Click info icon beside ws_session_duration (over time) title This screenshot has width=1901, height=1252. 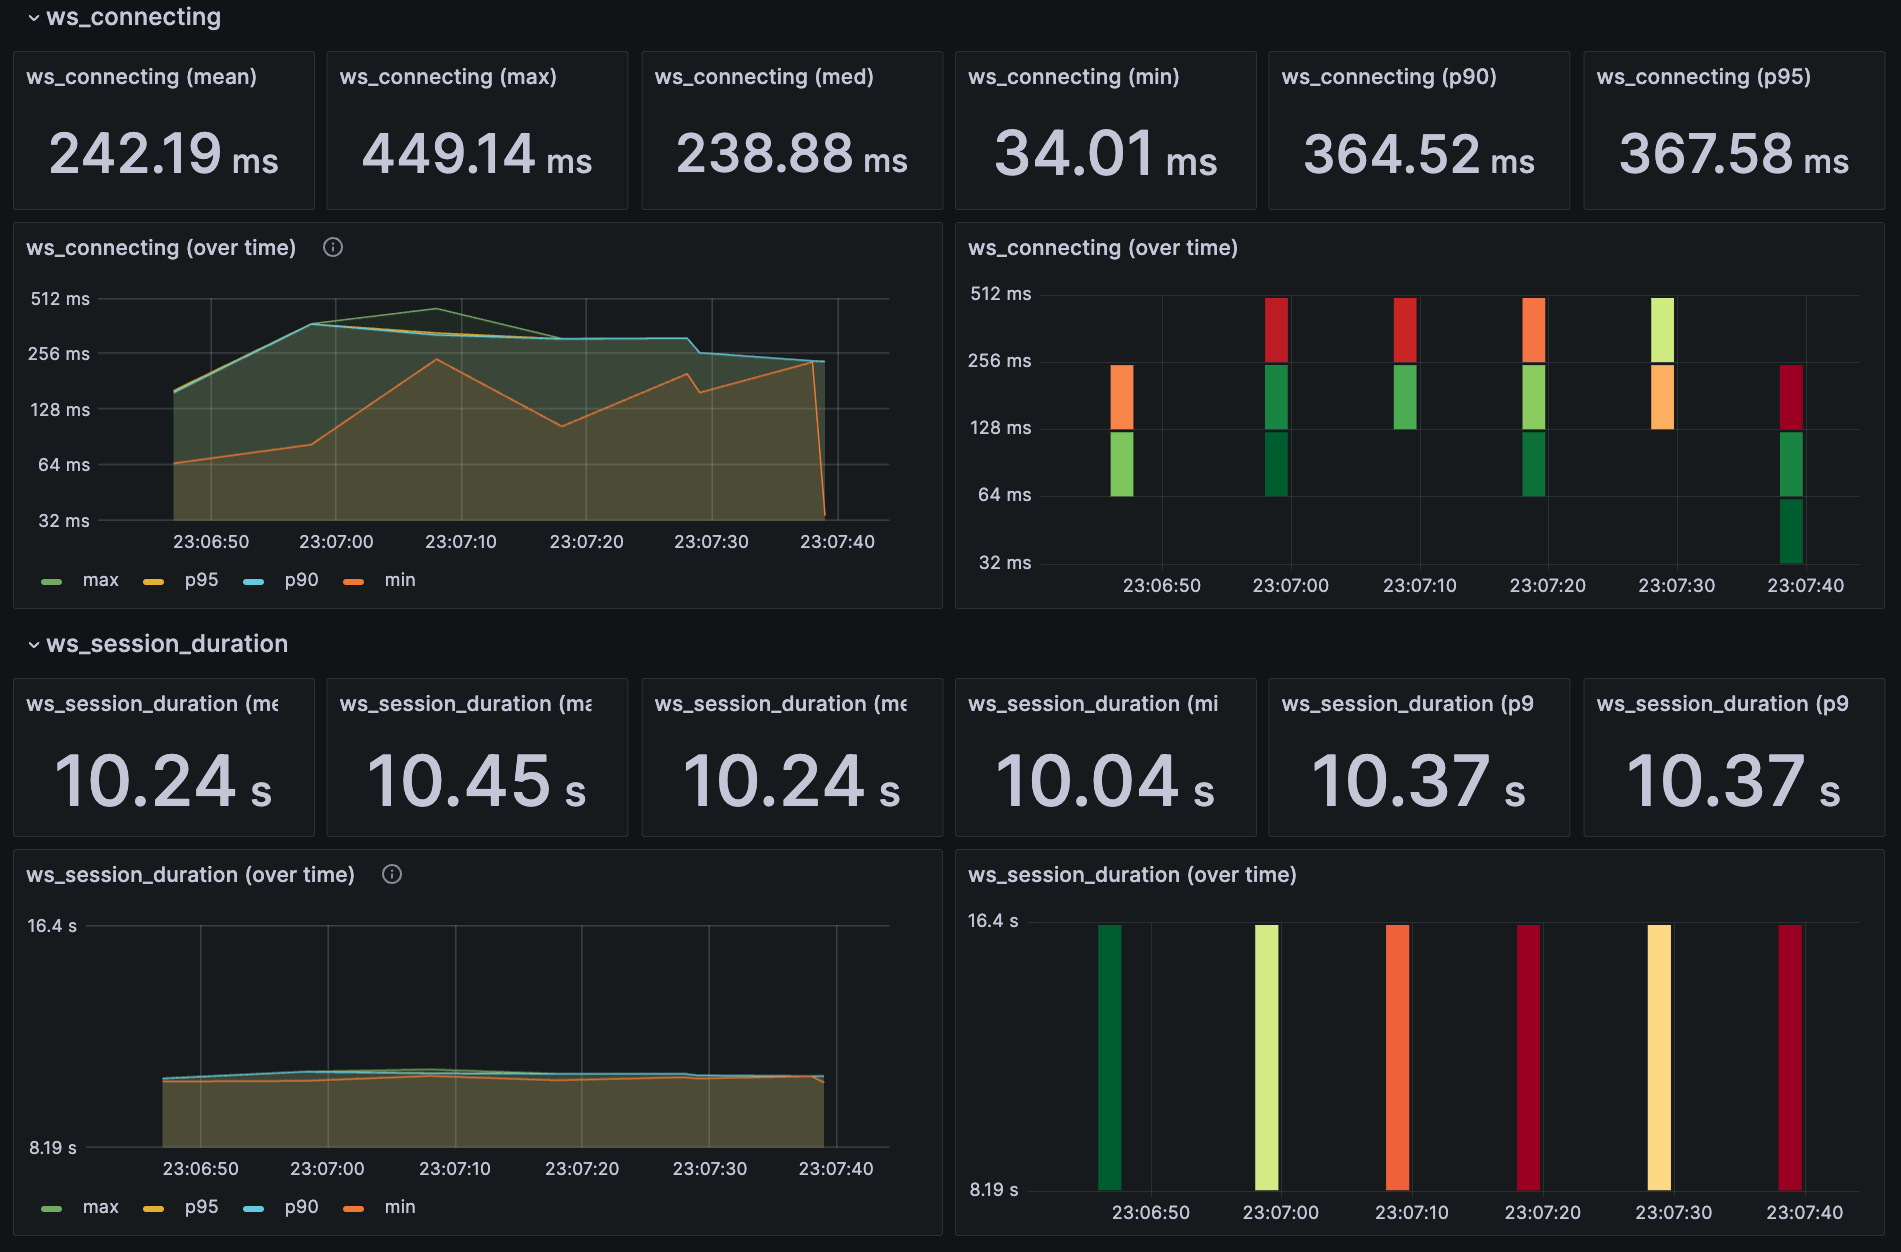point(392,874)
